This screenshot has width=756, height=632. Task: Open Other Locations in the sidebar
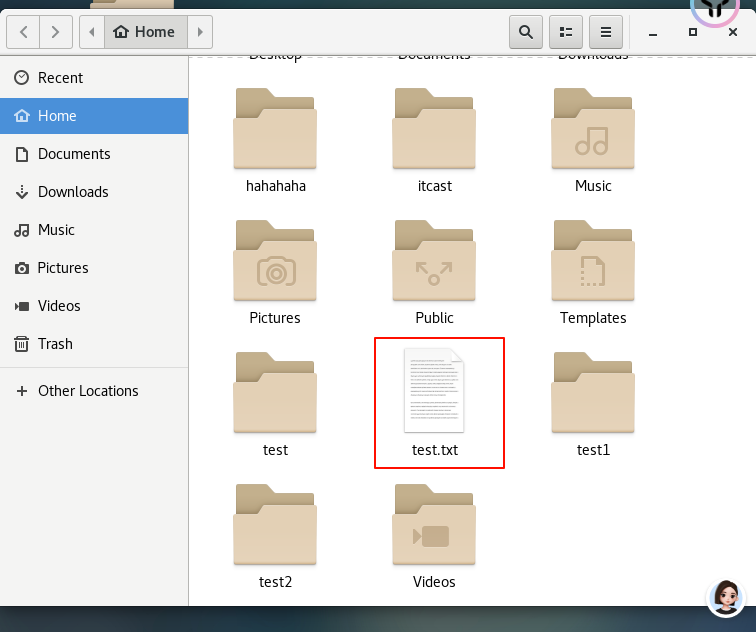(x=94, y=391)
